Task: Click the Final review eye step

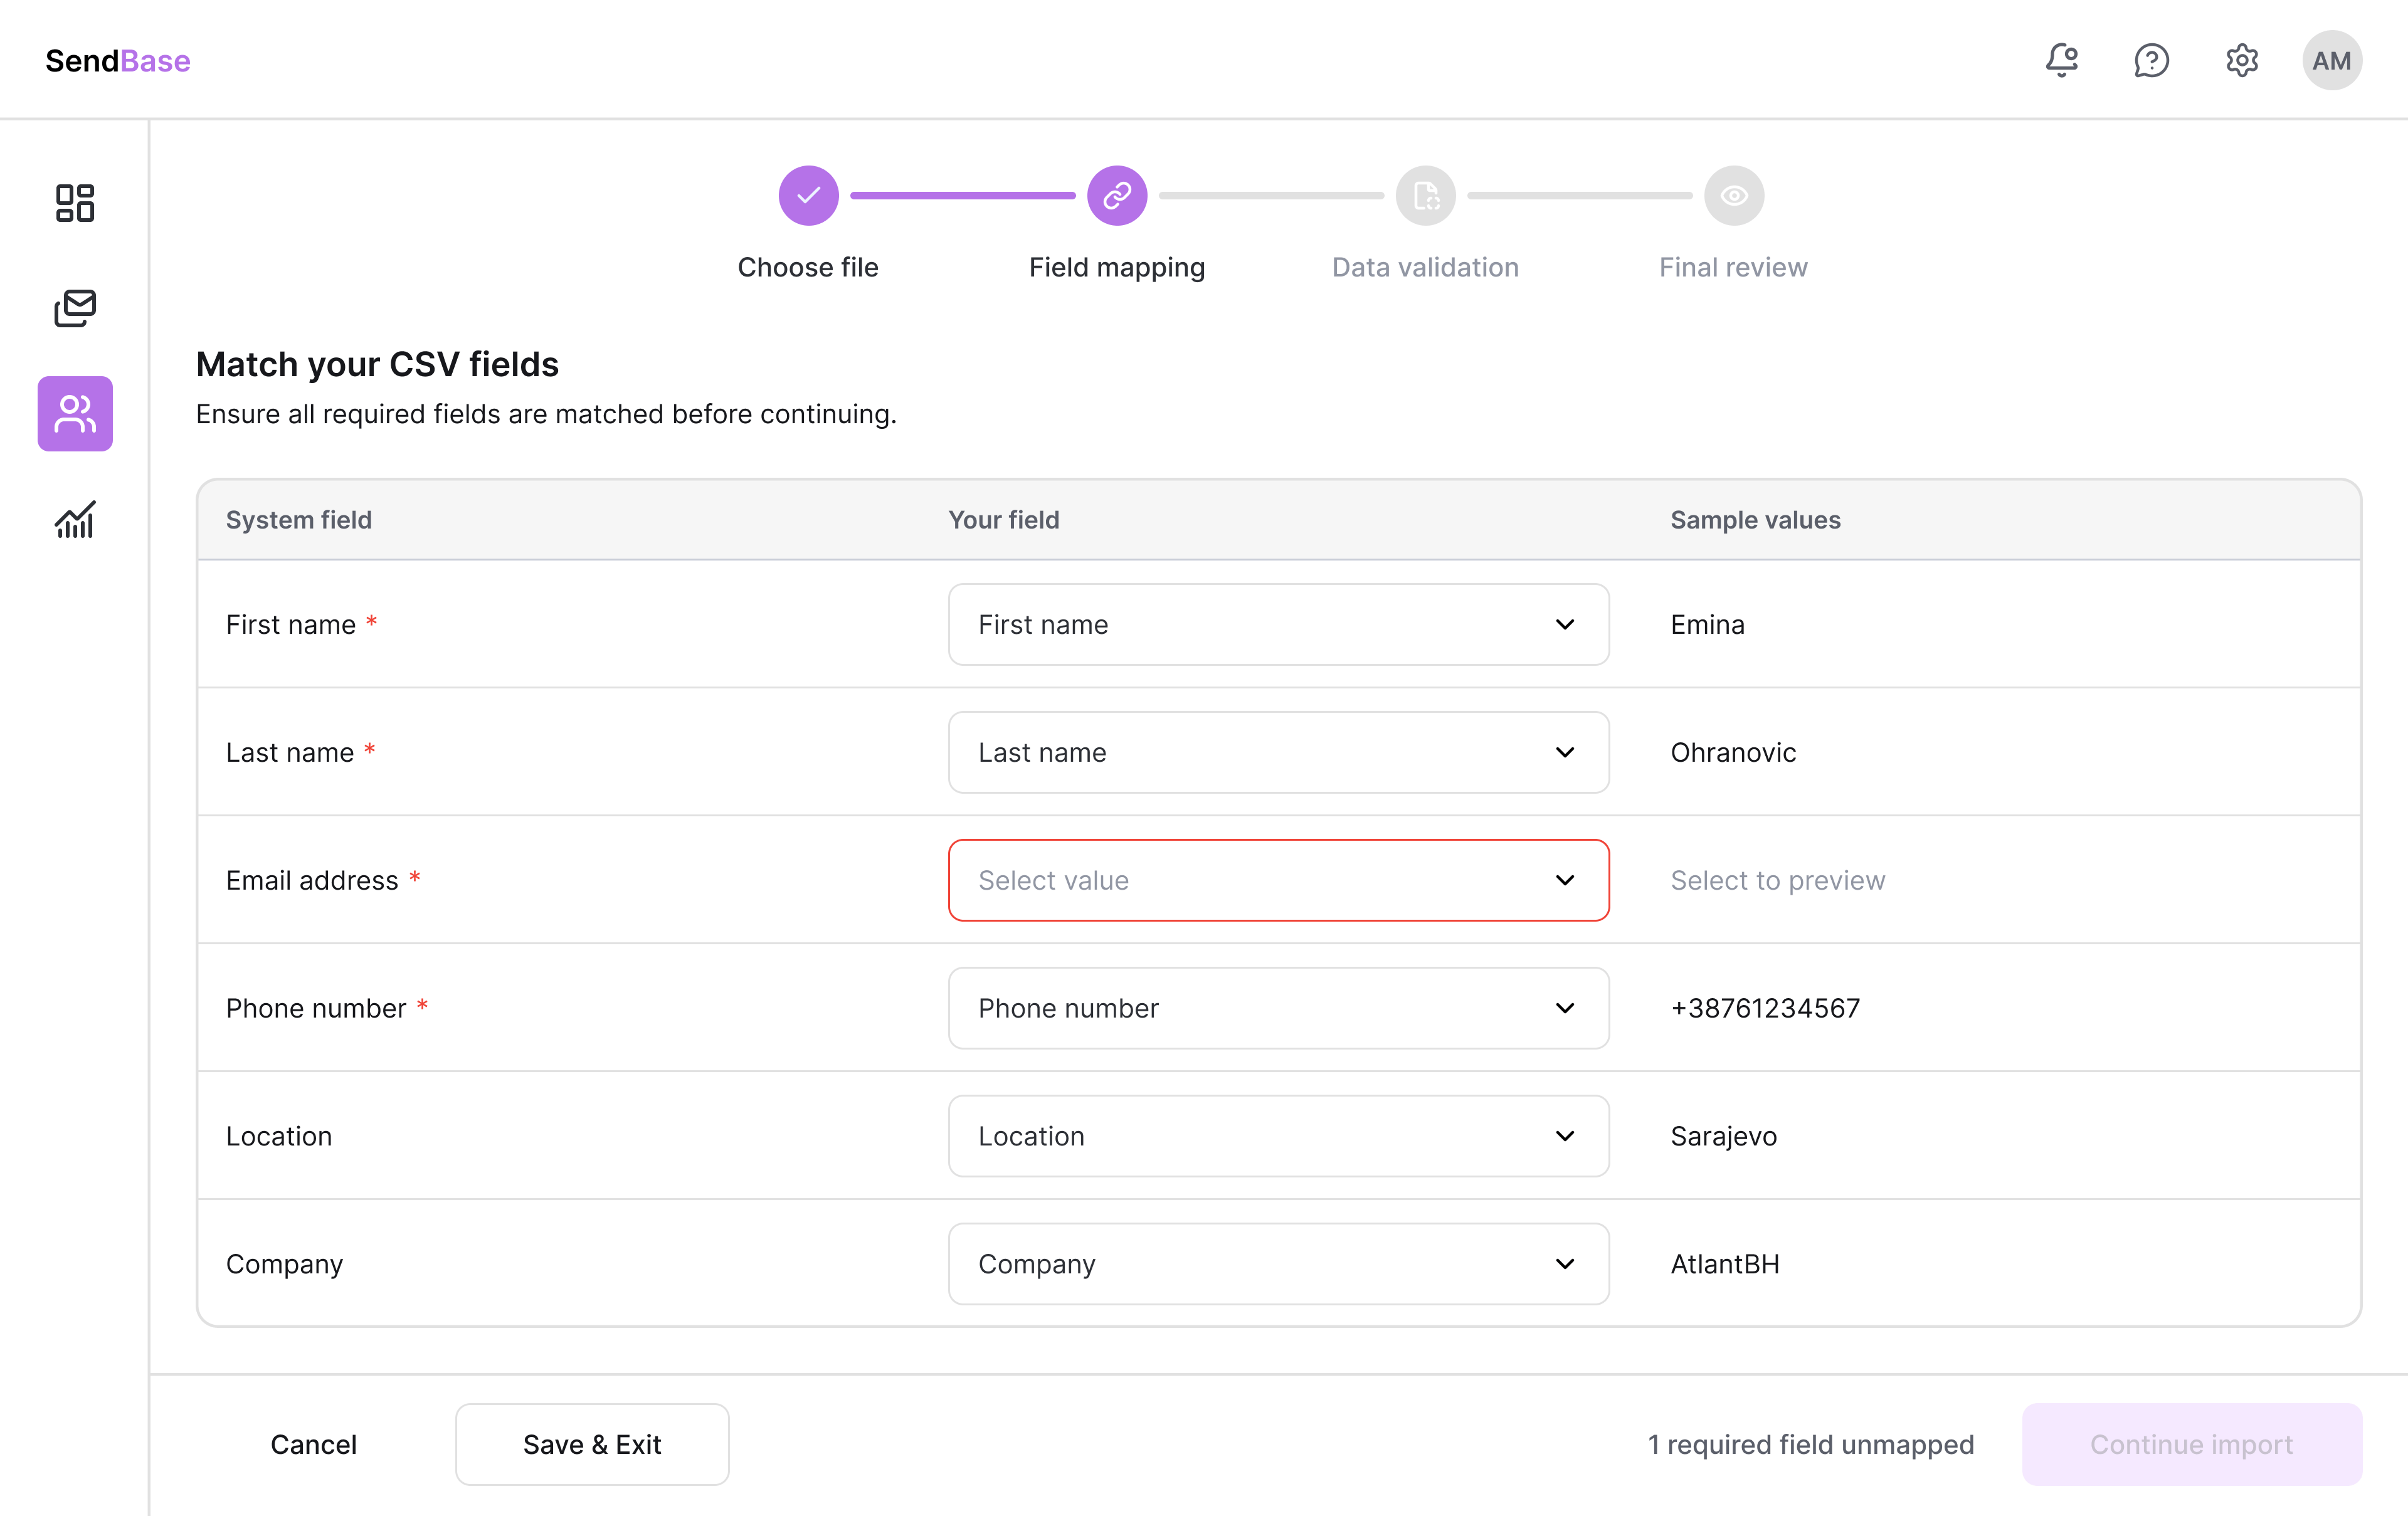Action: 1733,196
